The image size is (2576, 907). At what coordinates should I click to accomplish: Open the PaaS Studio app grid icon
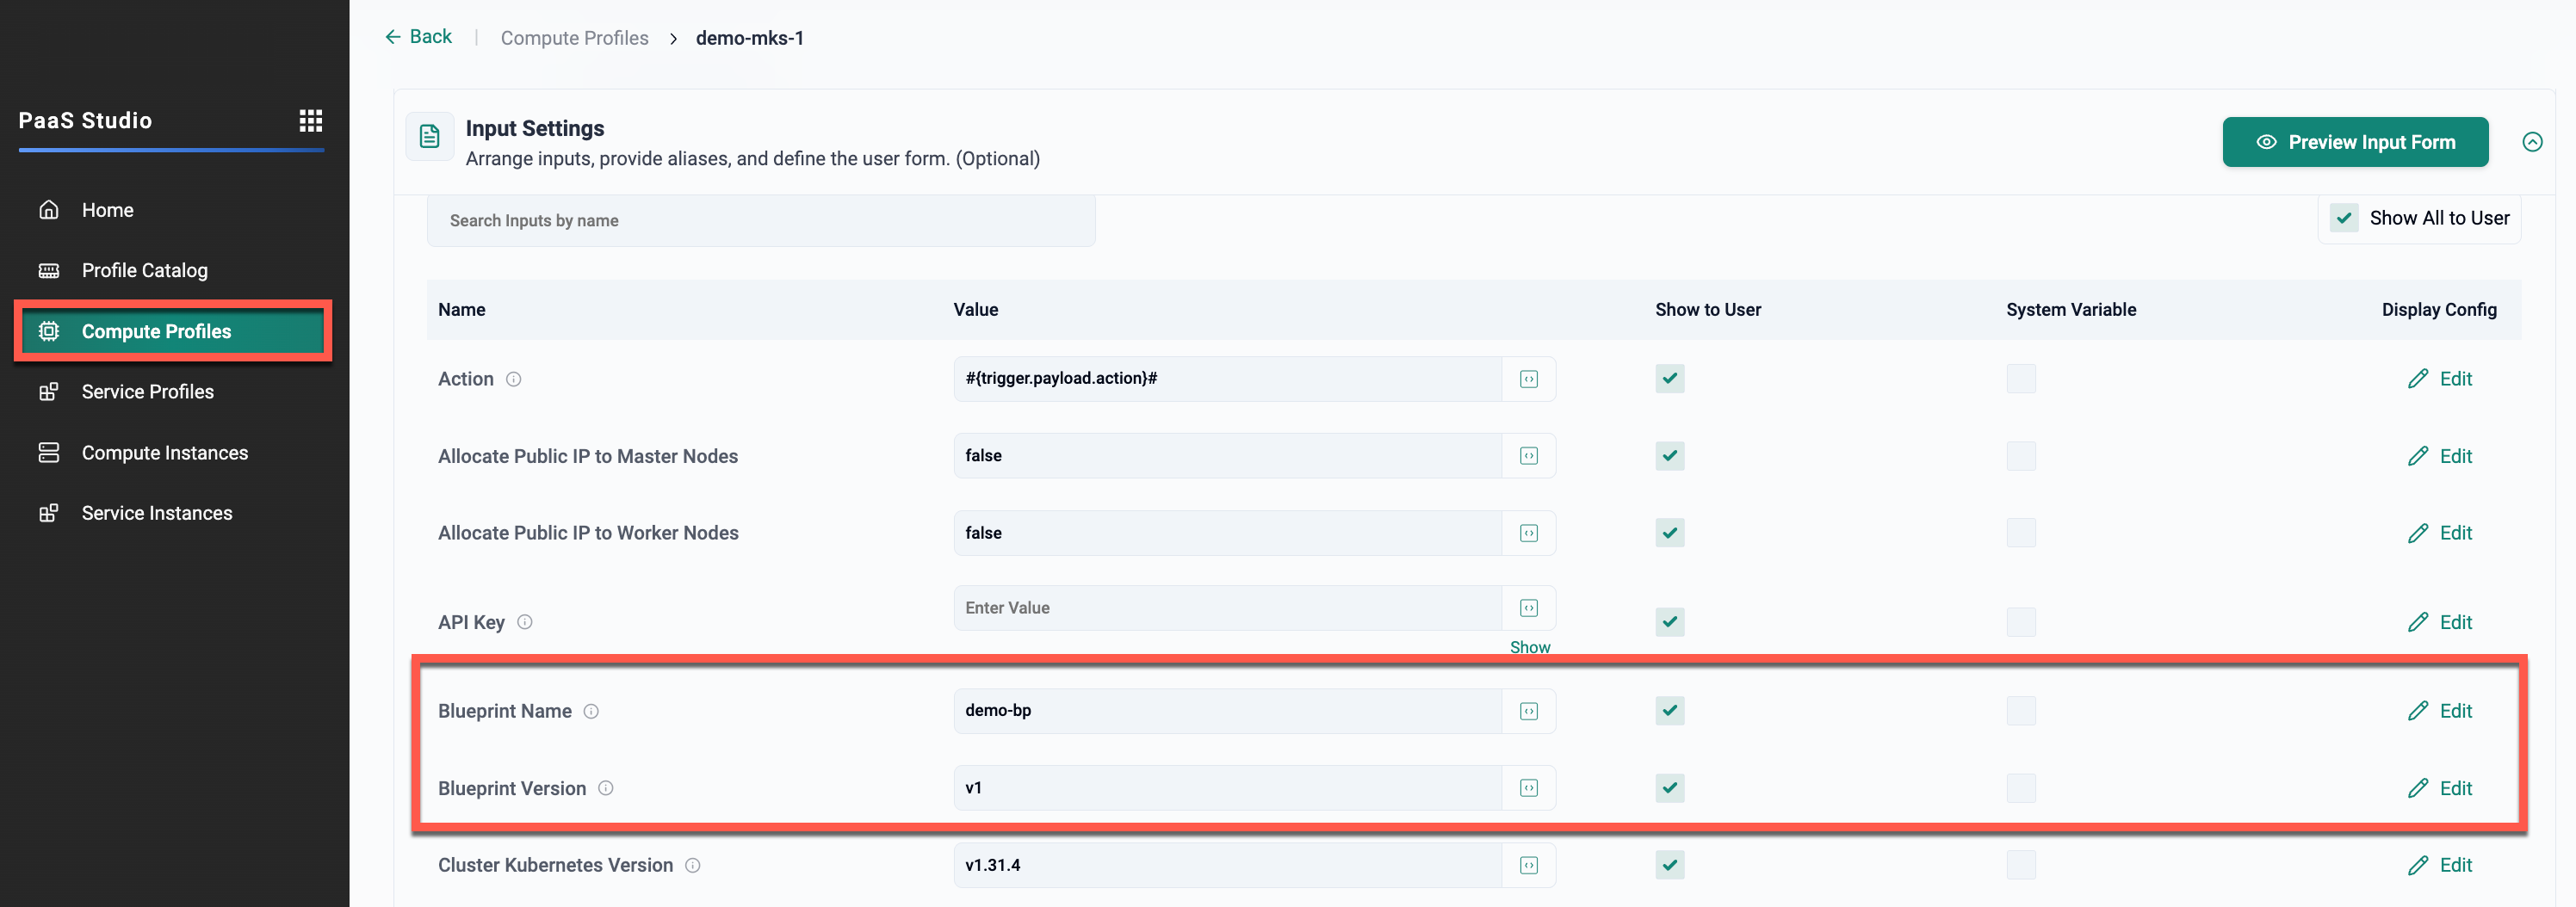[x=310, y=121]
